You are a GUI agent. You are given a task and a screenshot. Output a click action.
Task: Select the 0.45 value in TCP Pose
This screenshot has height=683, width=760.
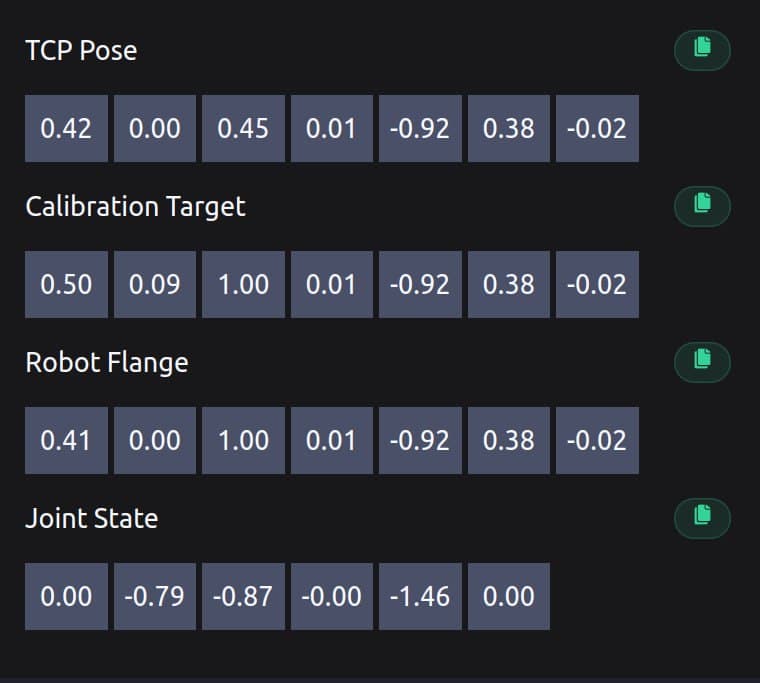(243, 128)
